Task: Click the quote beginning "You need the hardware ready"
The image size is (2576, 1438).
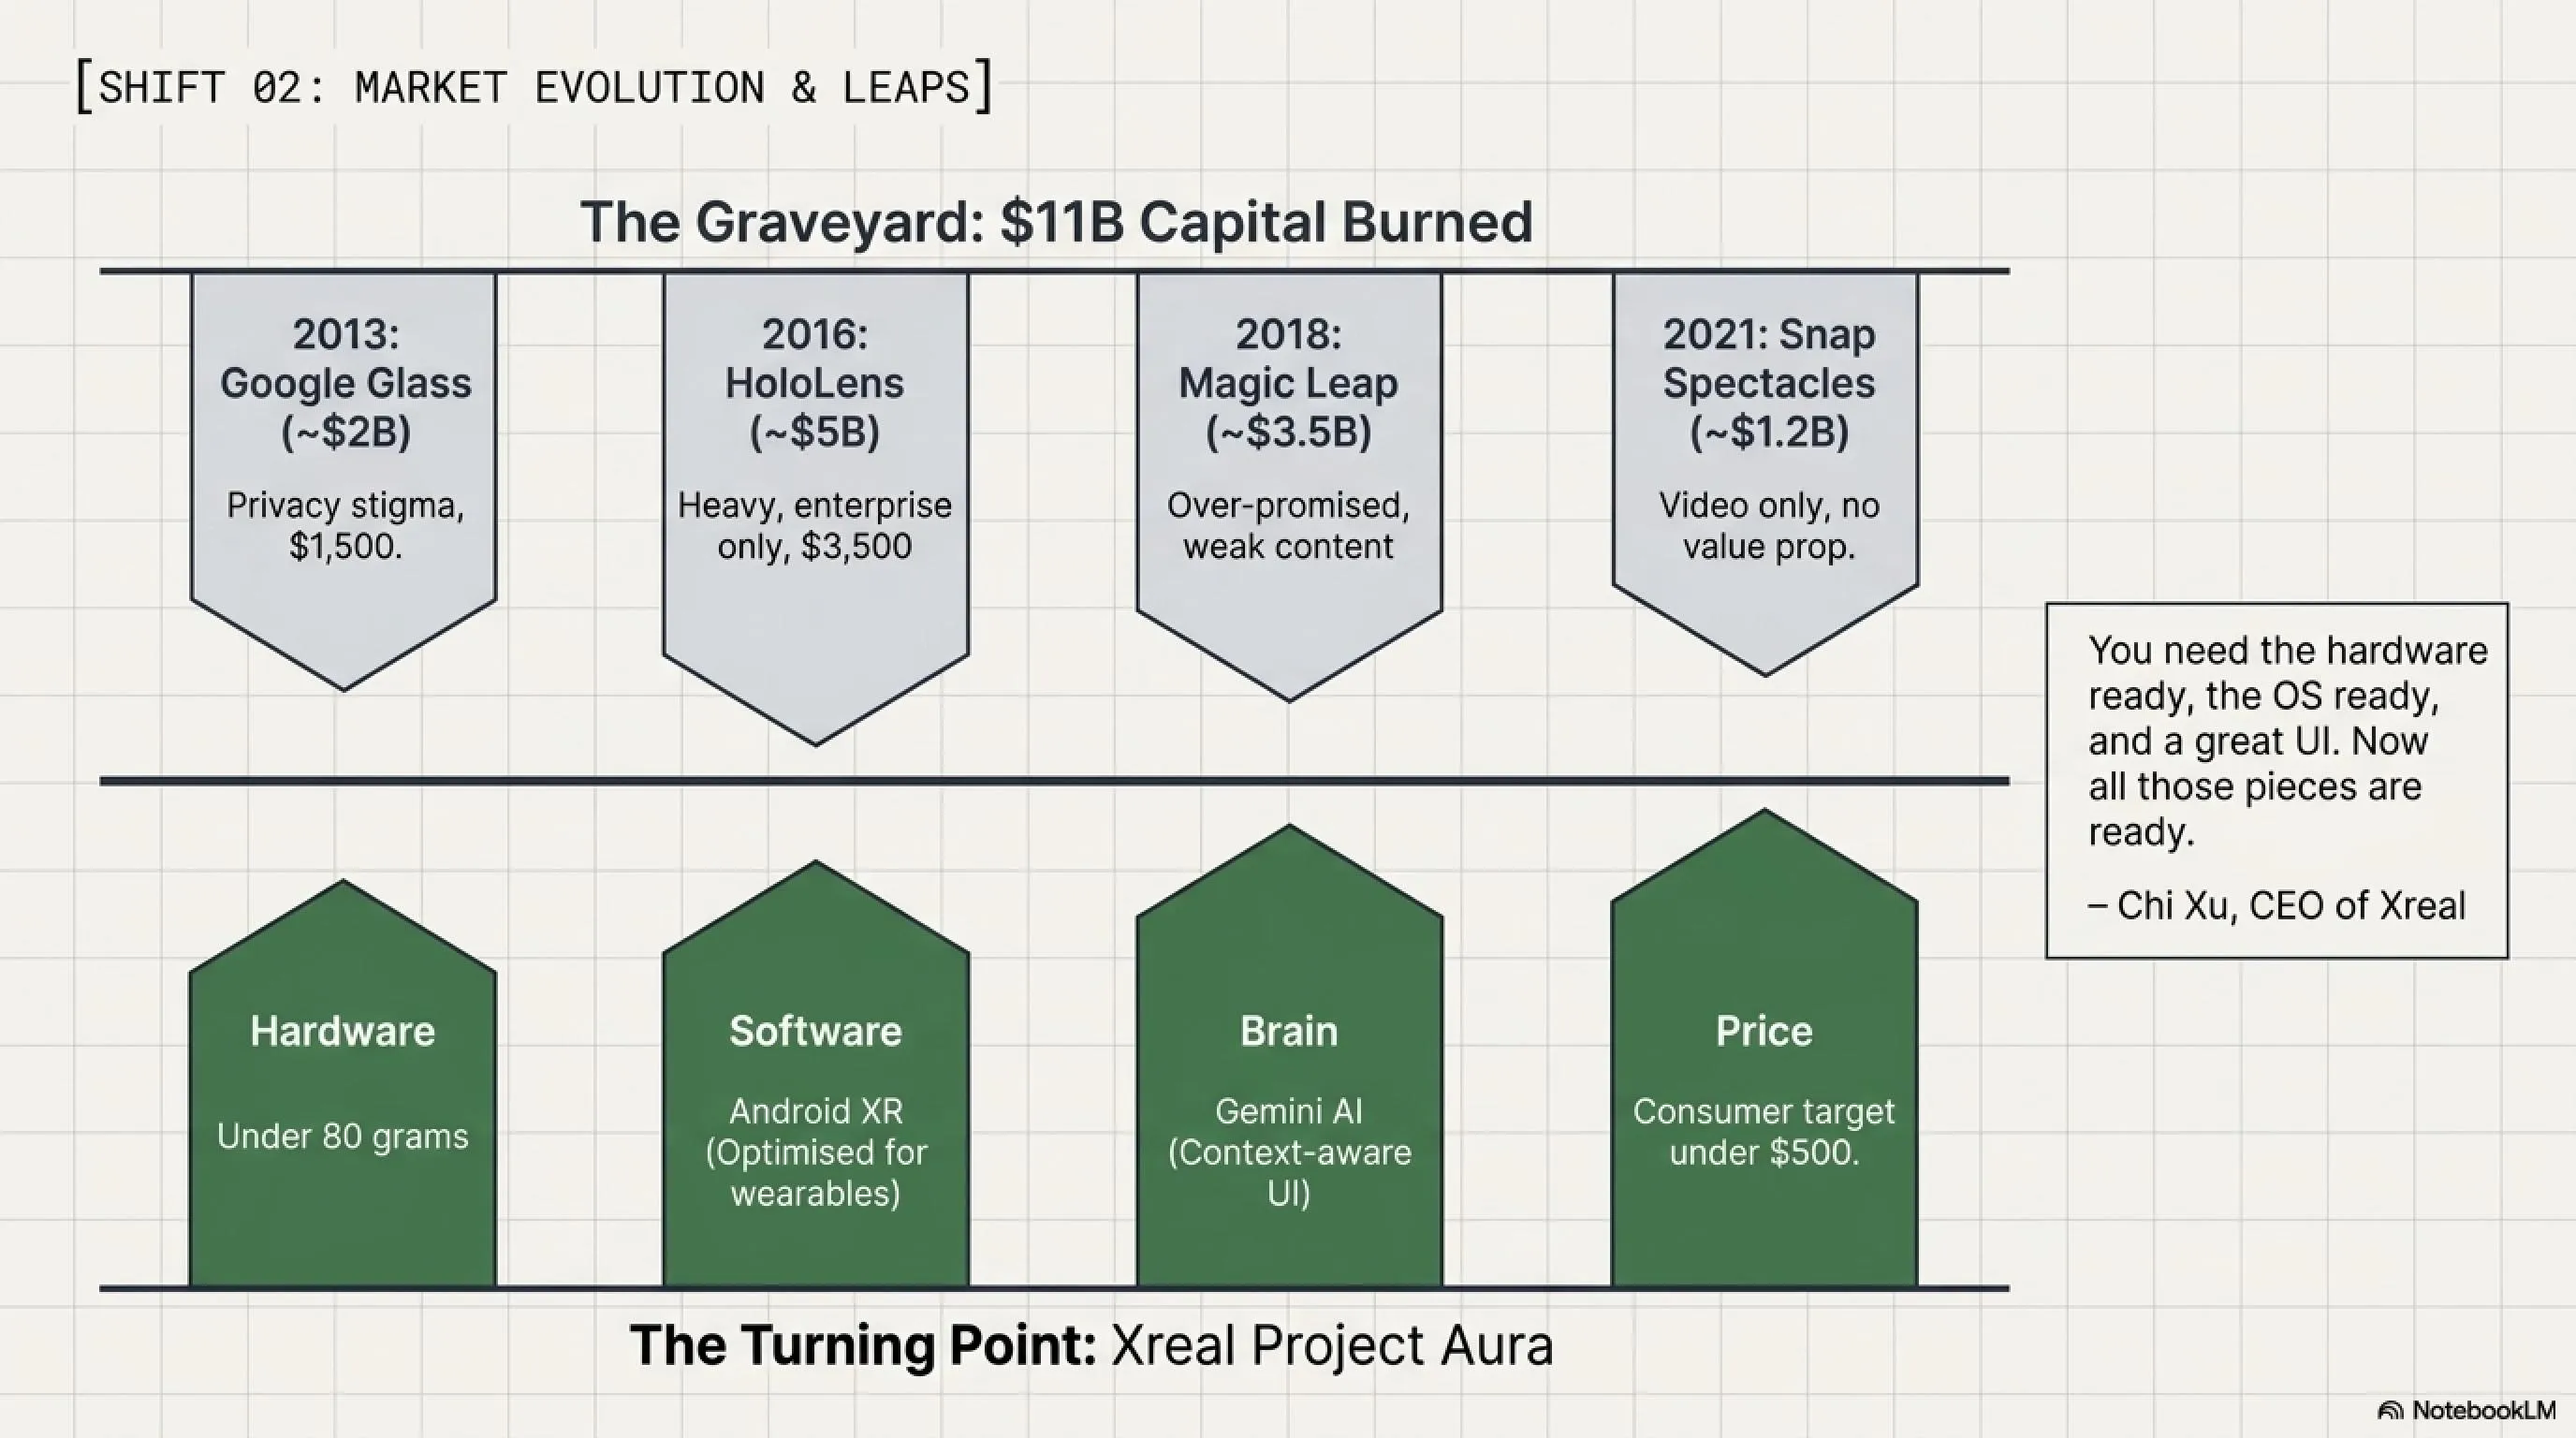Action: point(2287,741)
